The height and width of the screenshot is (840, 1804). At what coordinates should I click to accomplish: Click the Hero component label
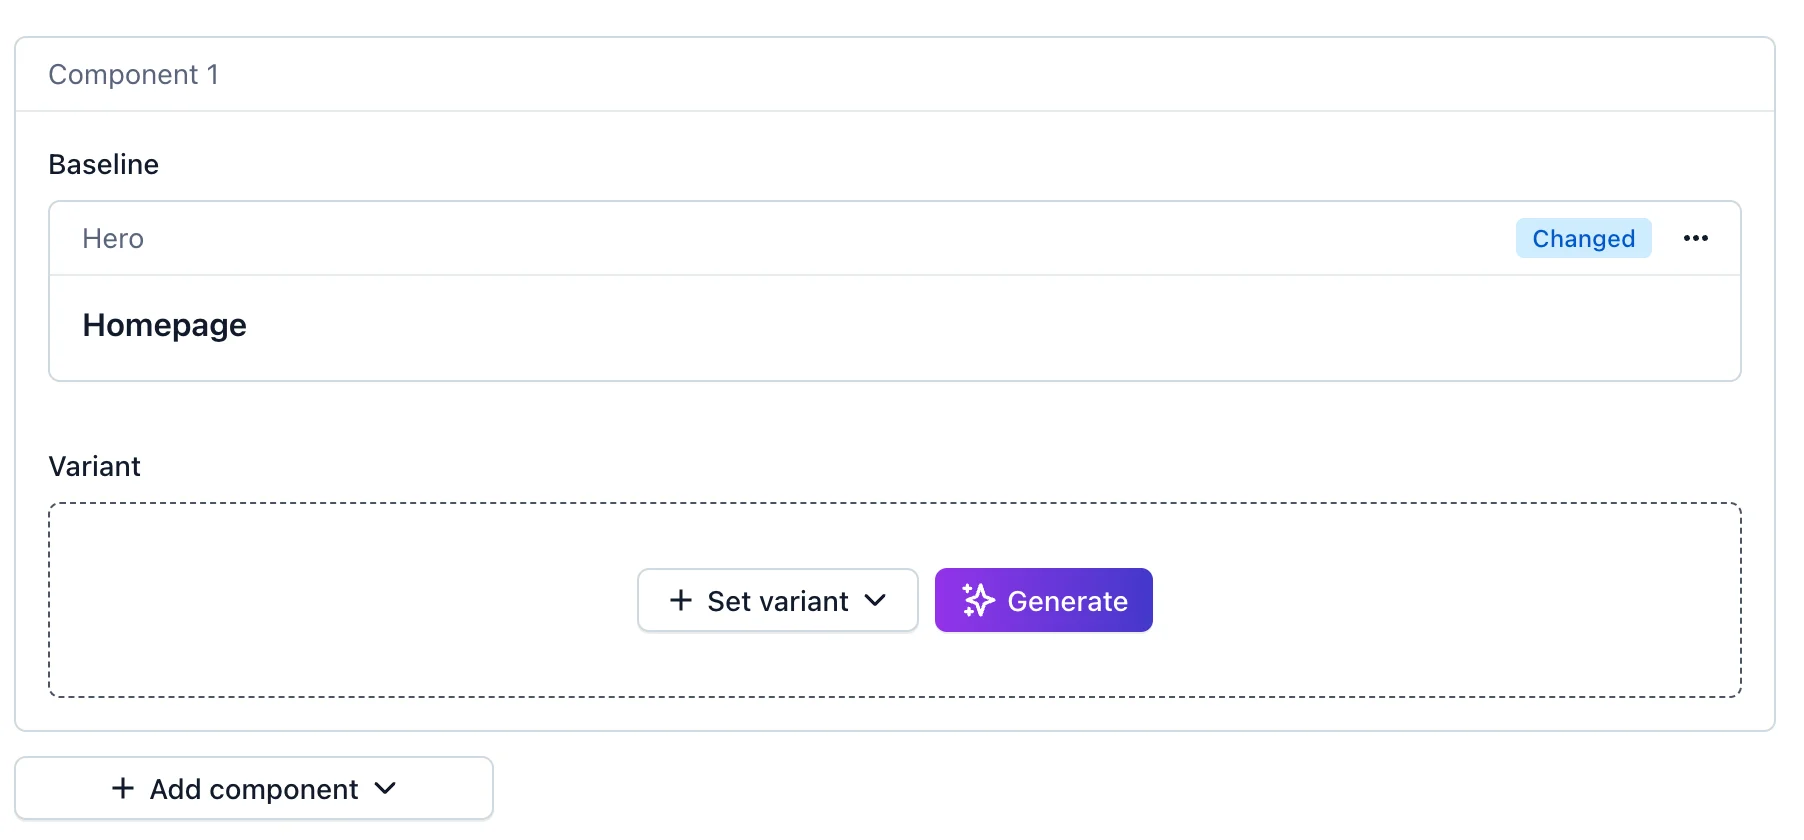(113, 238)
